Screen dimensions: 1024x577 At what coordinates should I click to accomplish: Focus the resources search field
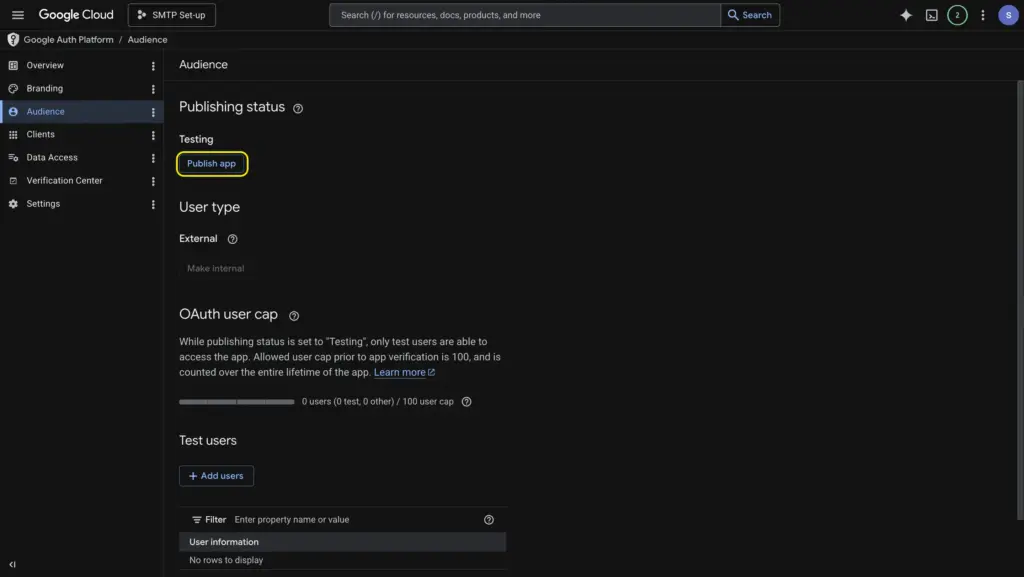pyautogui.click(x=524, y=14)
